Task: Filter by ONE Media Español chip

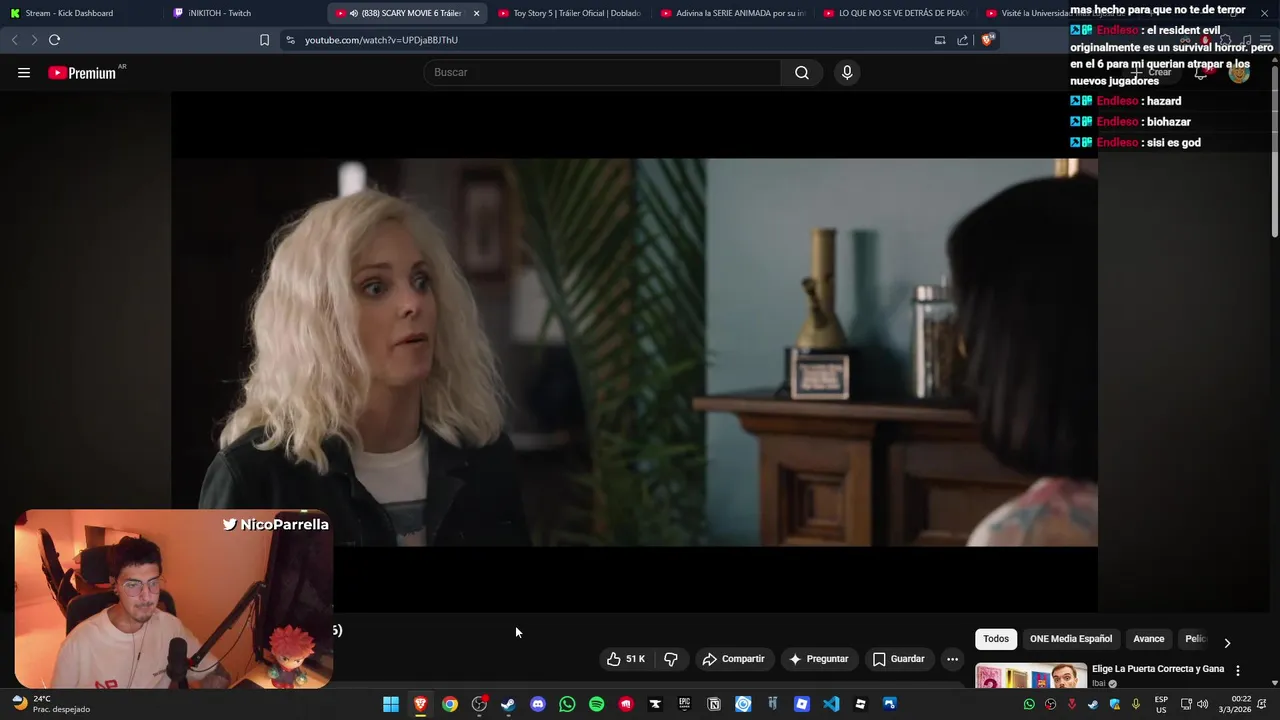Action: (1071, 639)
